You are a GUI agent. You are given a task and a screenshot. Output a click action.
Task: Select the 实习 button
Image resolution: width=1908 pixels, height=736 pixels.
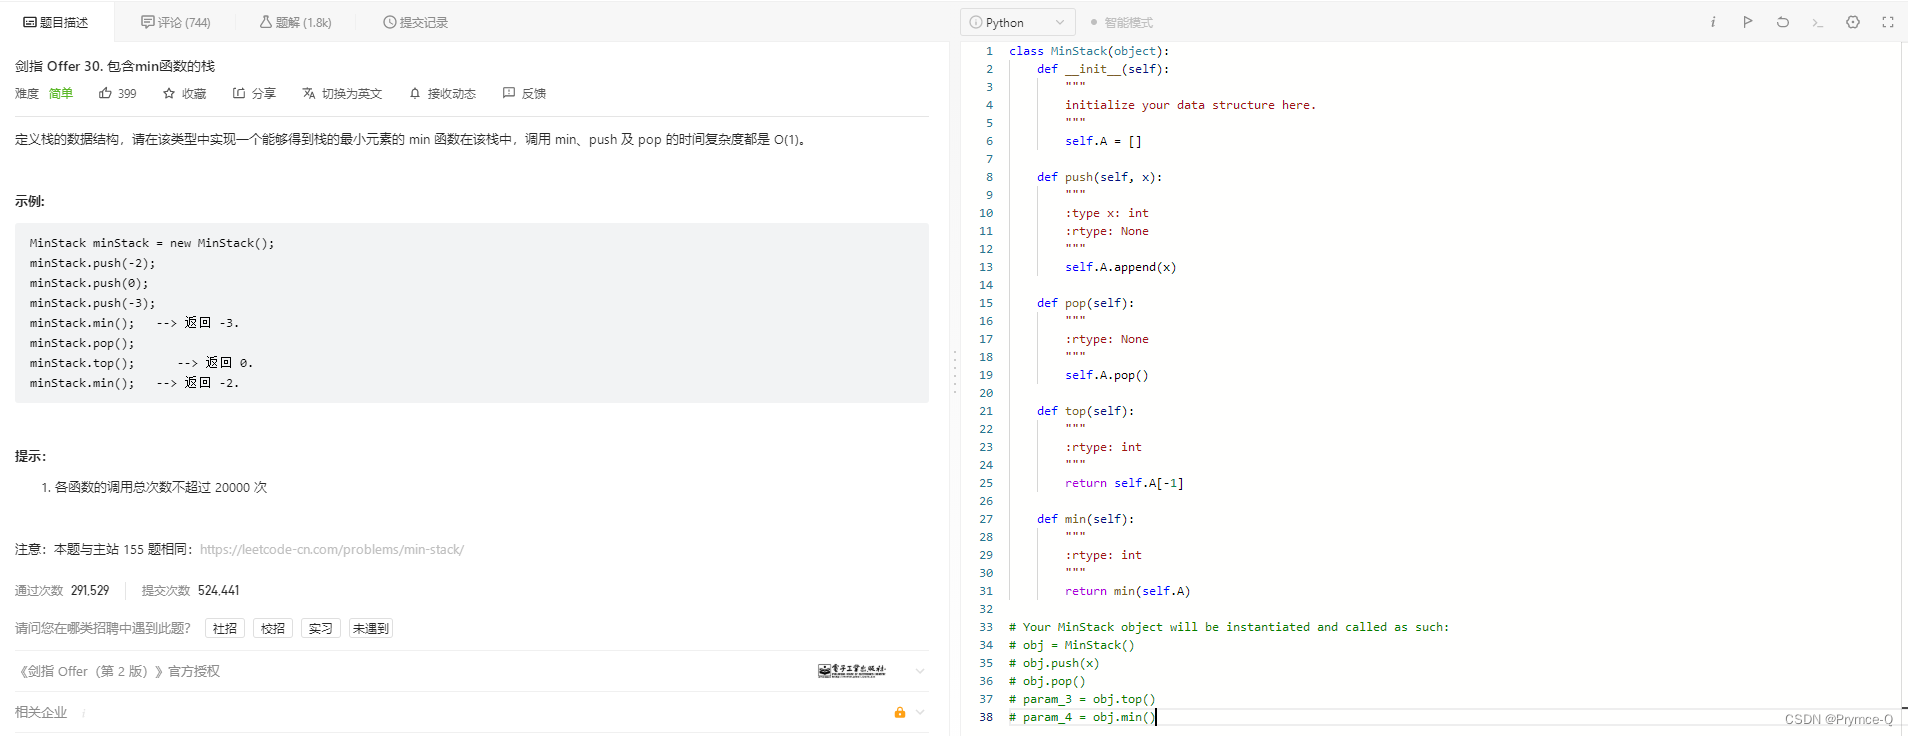[x=321, y=628]
